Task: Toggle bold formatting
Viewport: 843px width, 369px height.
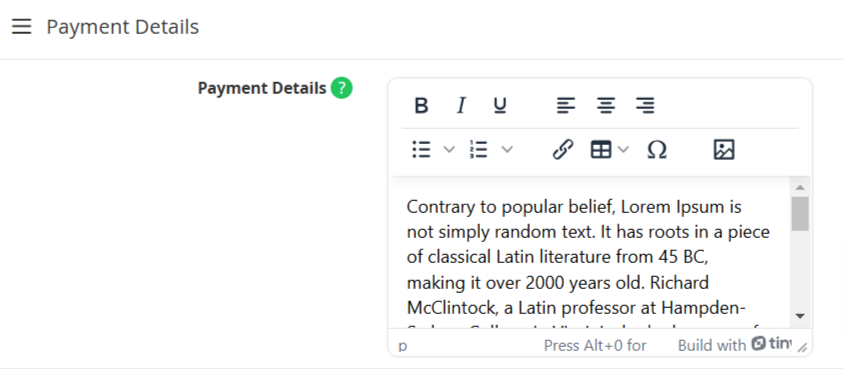Action: (x=422, y=105)
